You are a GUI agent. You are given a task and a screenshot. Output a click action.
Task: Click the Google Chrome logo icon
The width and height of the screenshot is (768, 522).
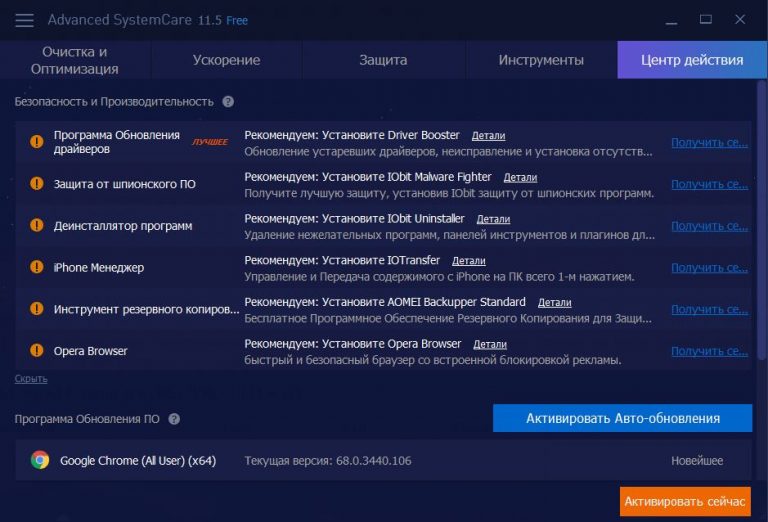point(40,460)
